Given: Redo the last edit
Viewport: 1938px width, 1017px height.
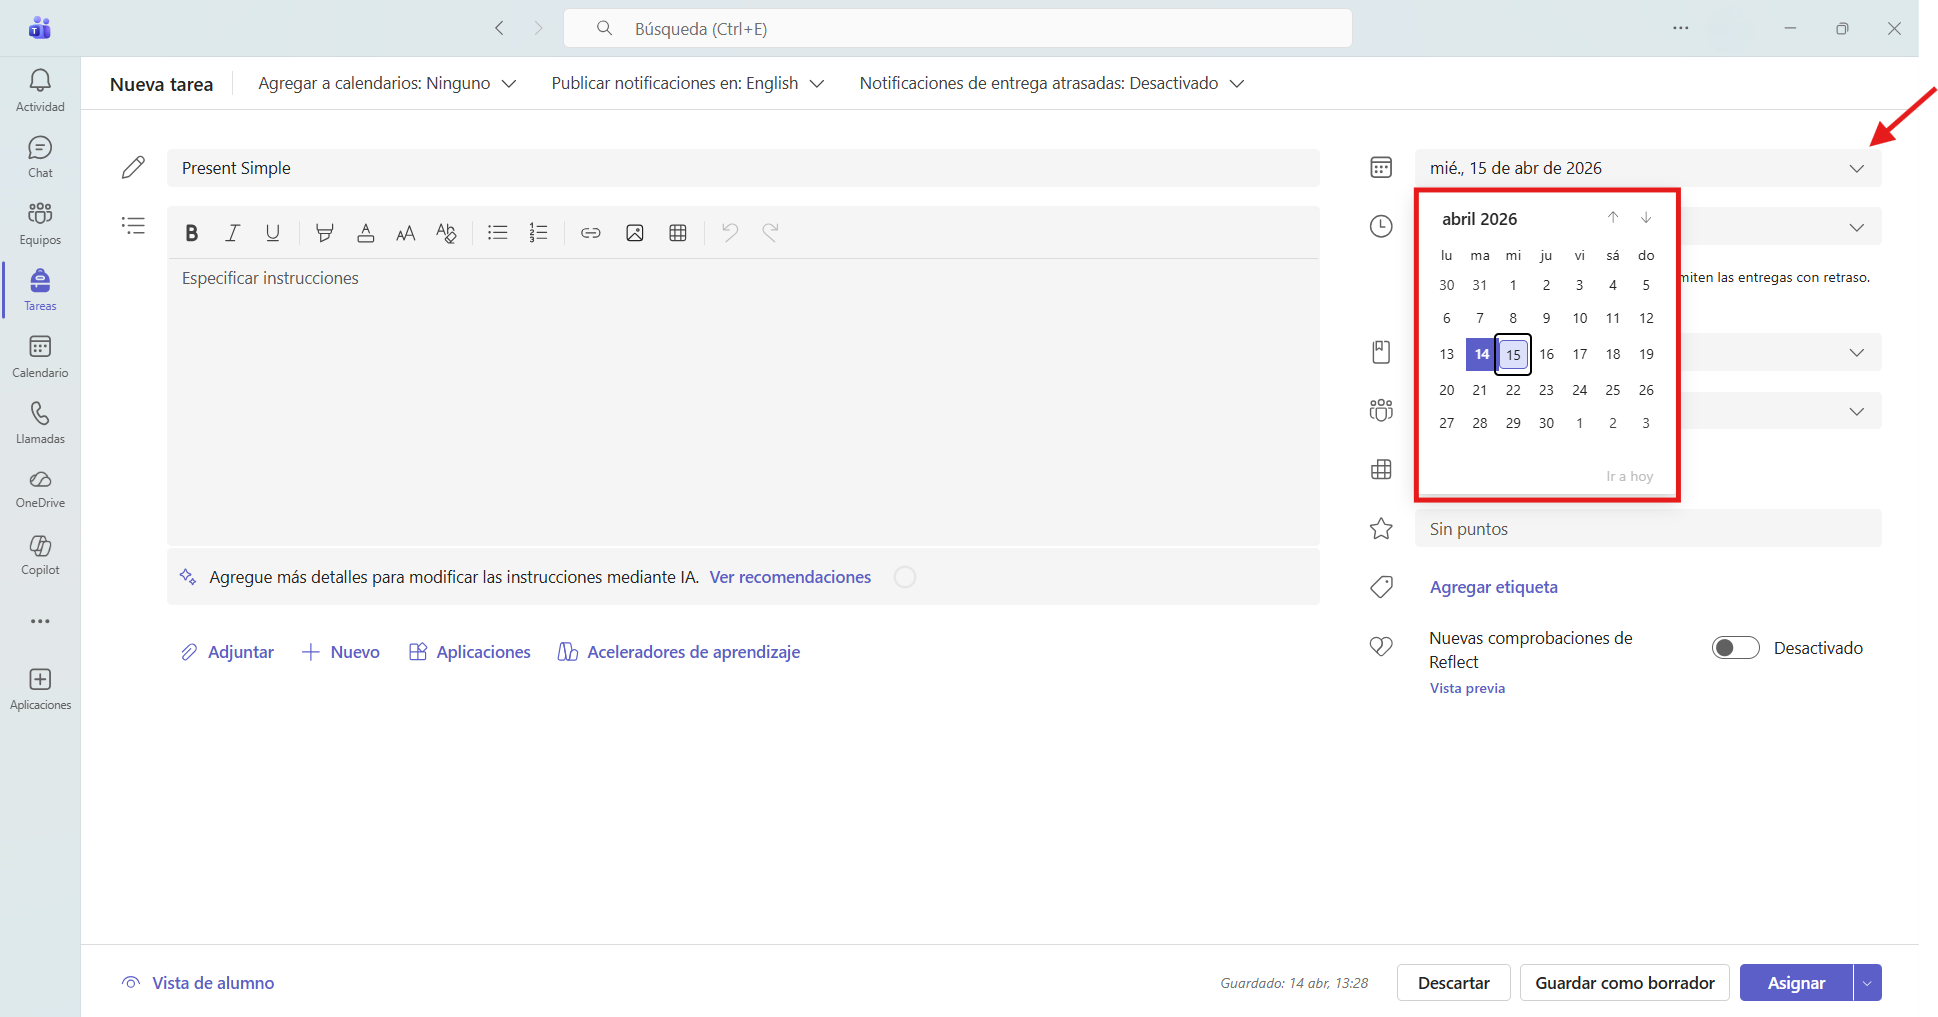Looking at the screenshot, I should (x=770, y=233).
